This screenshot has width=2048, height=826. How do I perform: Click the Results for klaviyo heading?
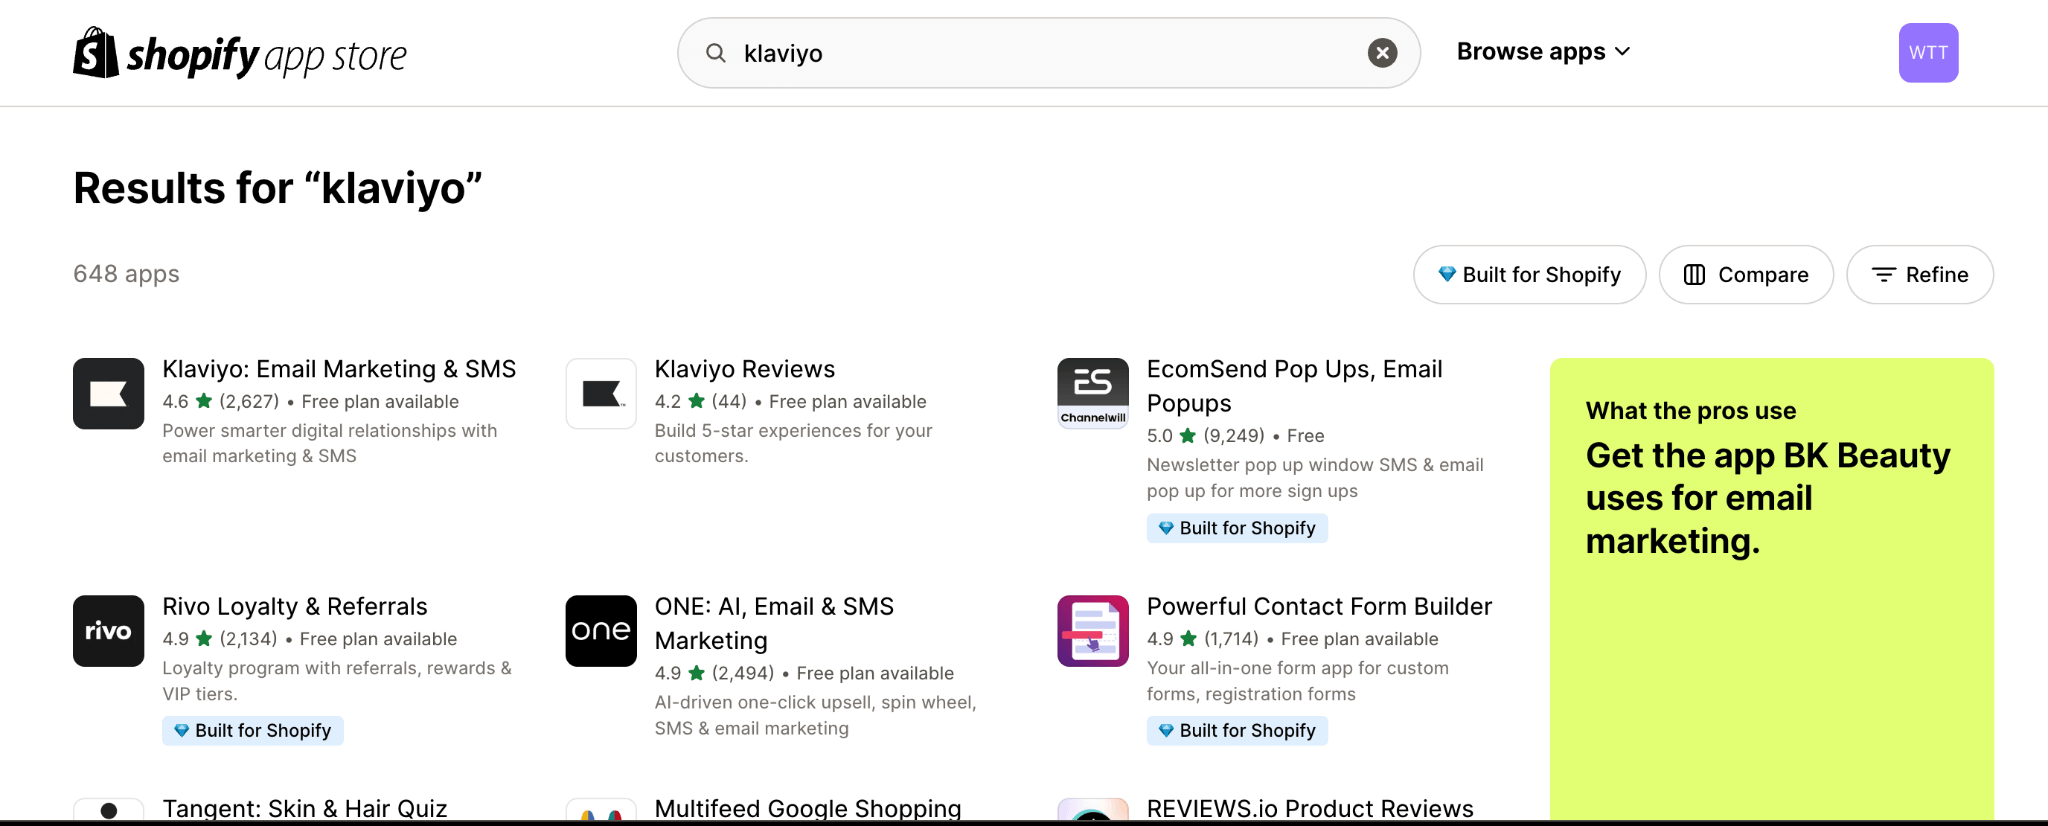(278, 188)
